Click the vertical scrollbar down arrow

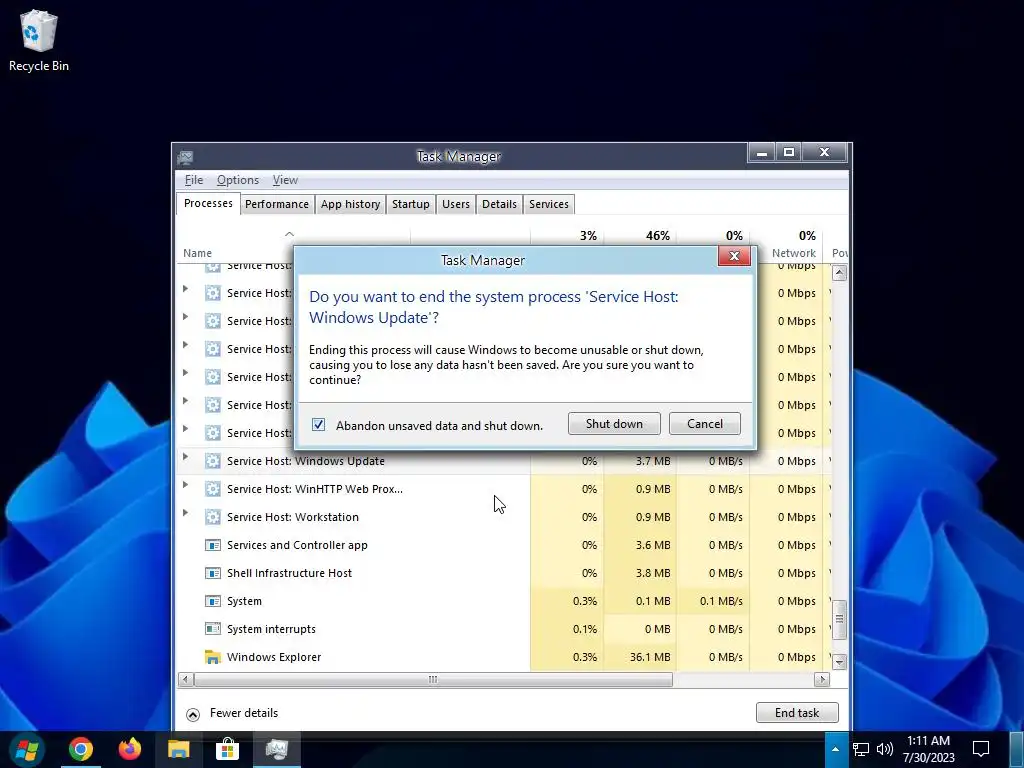[839, 662]
